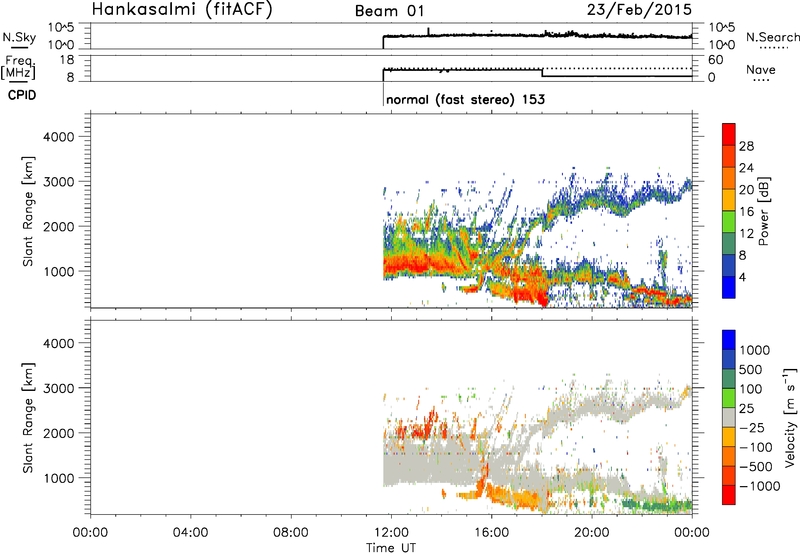Click the "Freq. [MHz]" axis label
Viewport: 800px width, 554px height.
tap(19, 67)
